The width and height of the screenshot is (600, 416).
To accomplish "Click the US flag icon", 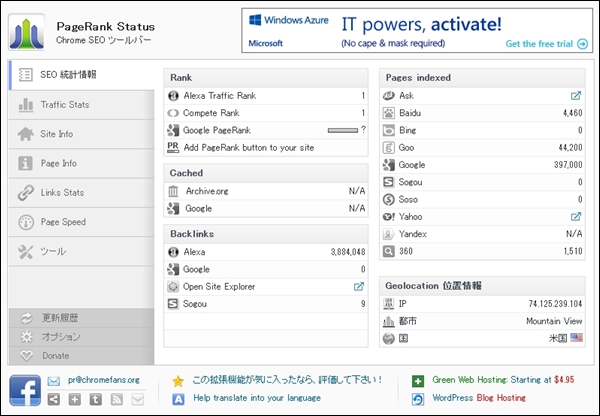I will click(x=576, y=338).
